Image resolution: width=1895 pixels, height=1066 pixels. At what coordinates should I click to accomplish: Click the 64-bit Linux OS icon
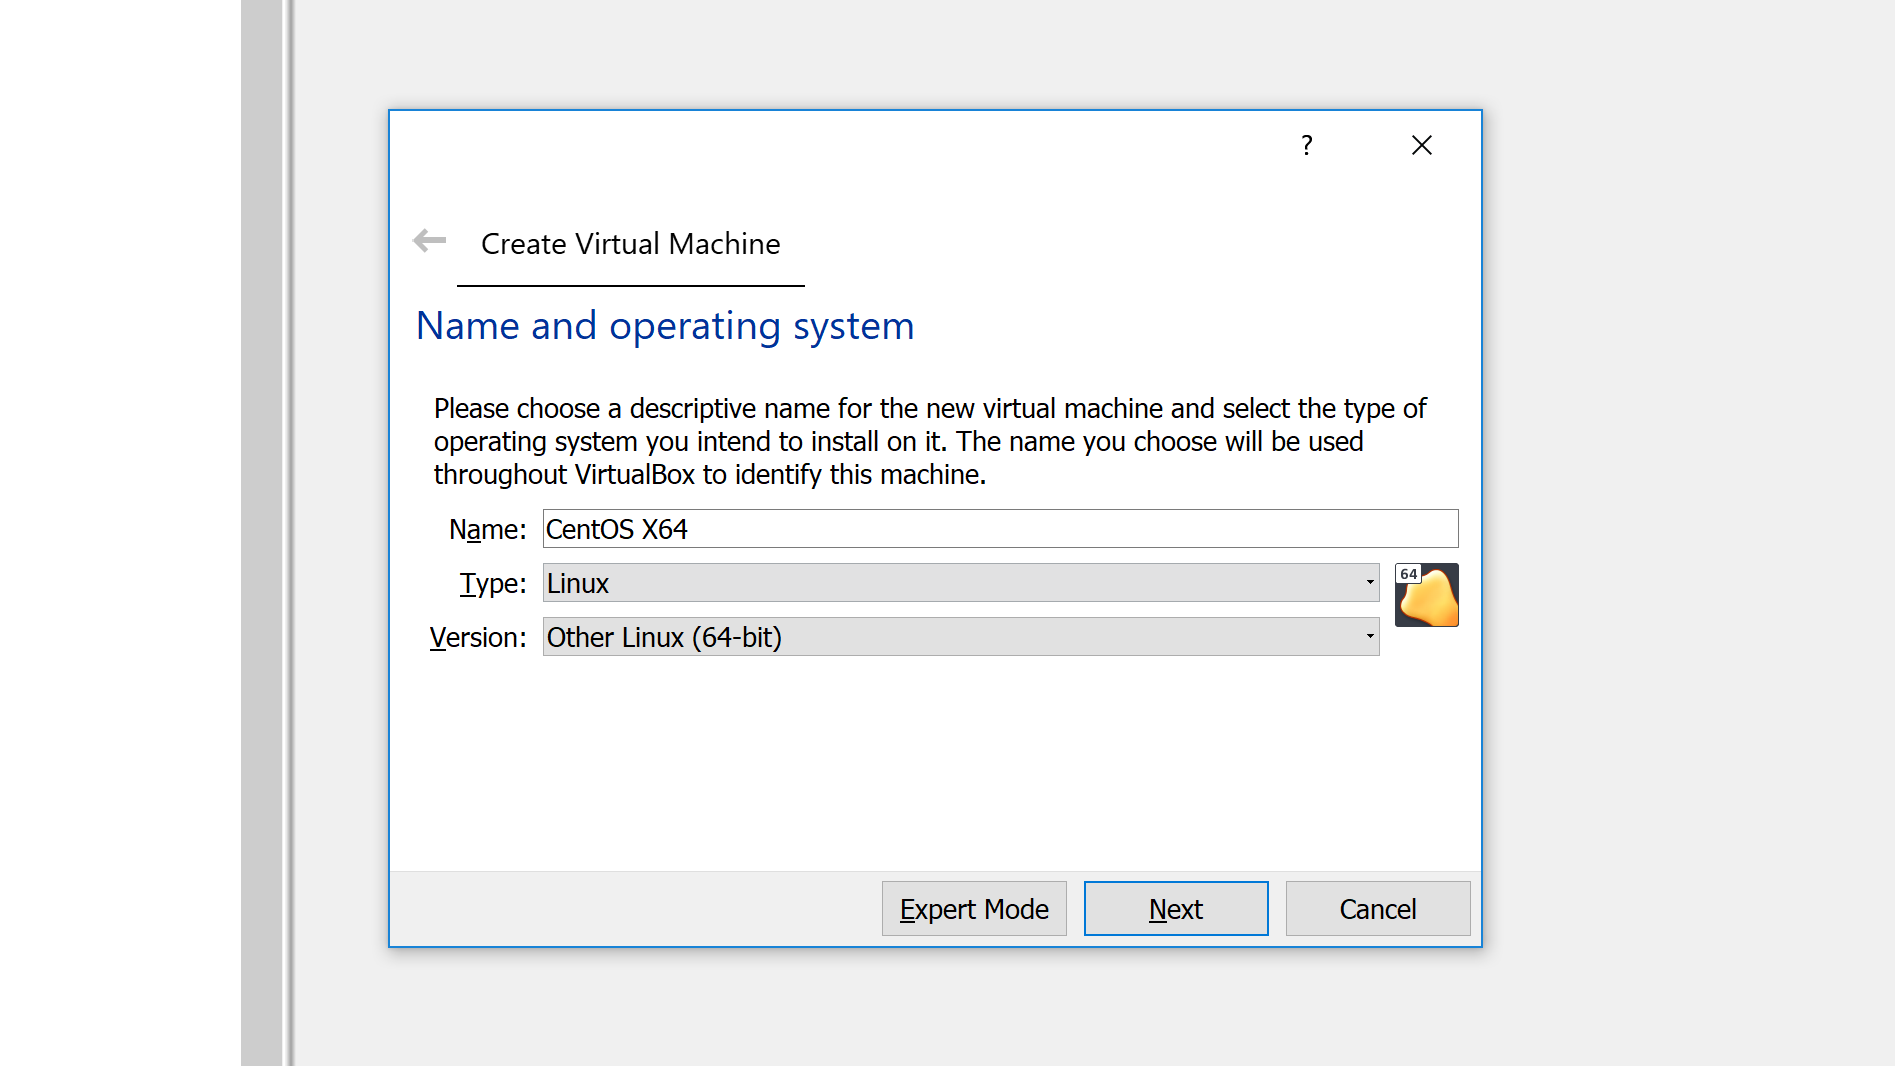1430,600
